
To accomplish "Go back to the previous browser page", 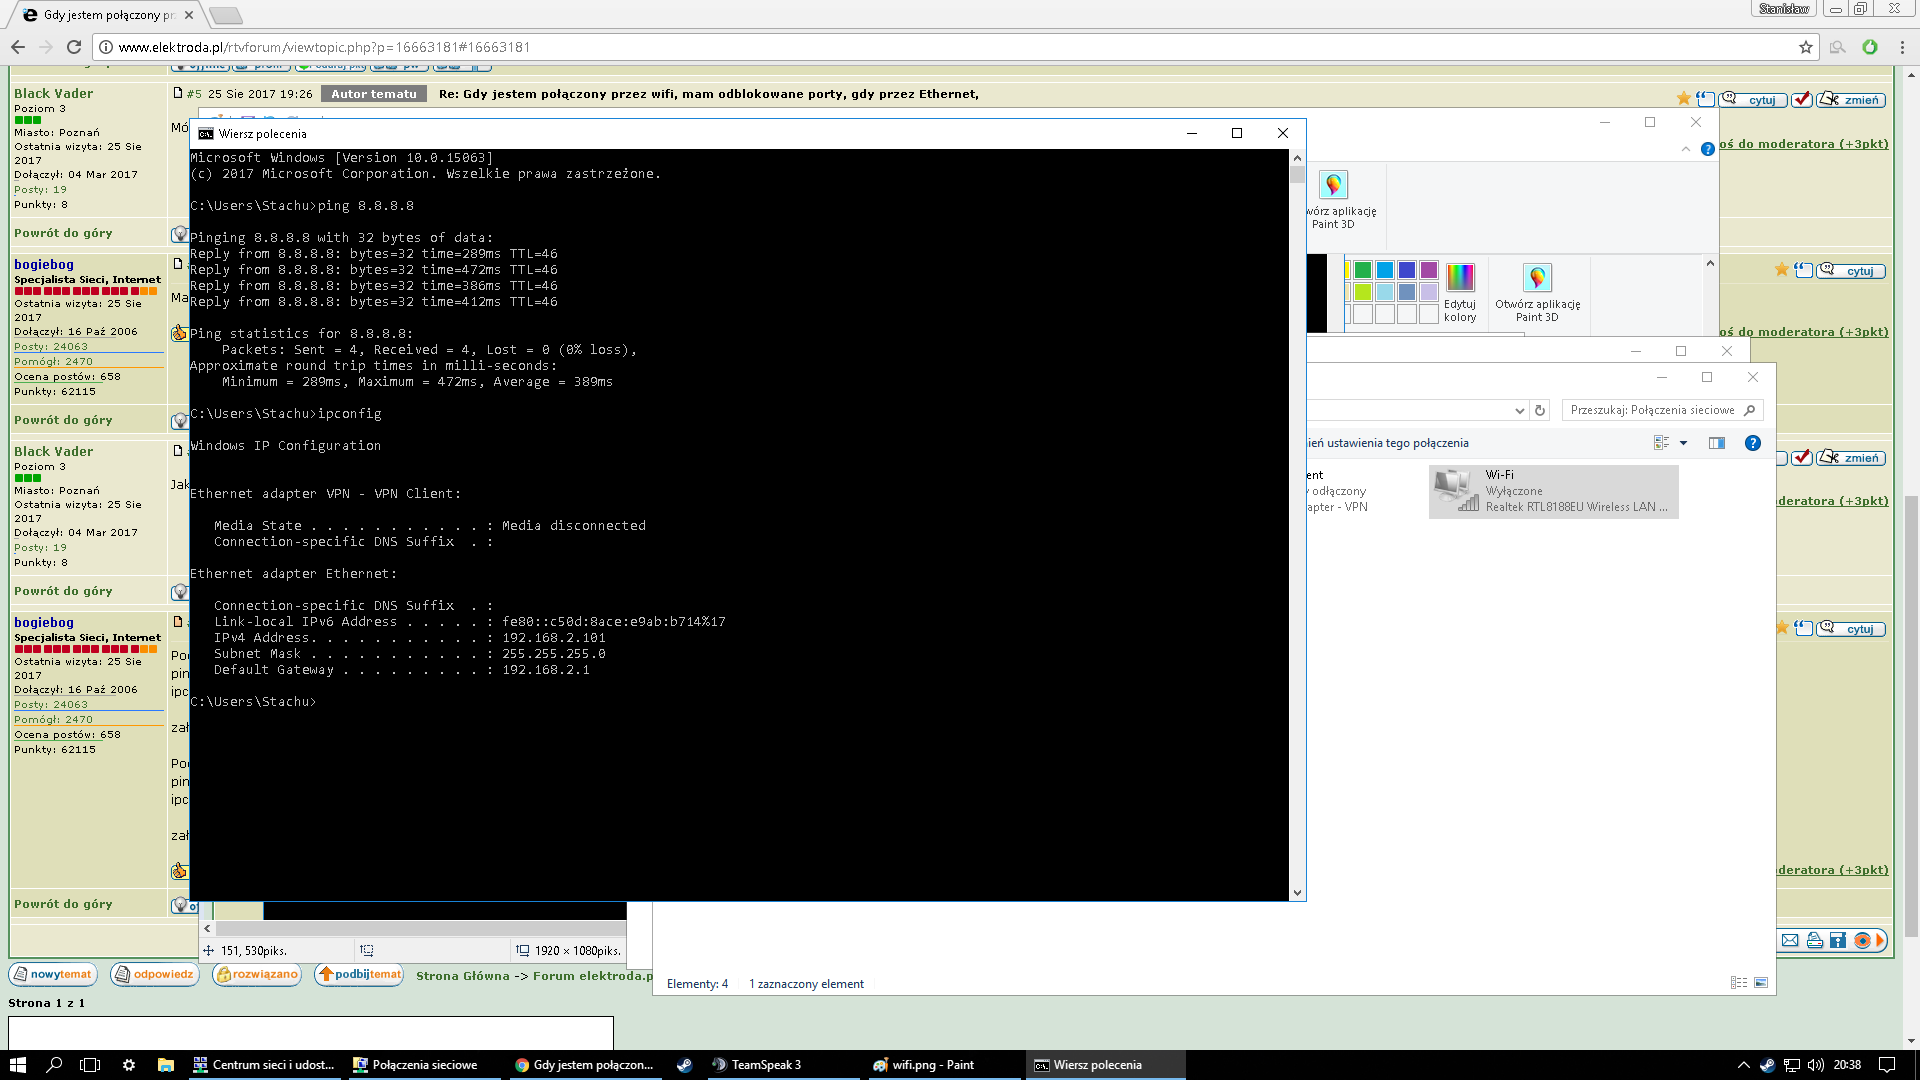I will click(x=18, y=47).
